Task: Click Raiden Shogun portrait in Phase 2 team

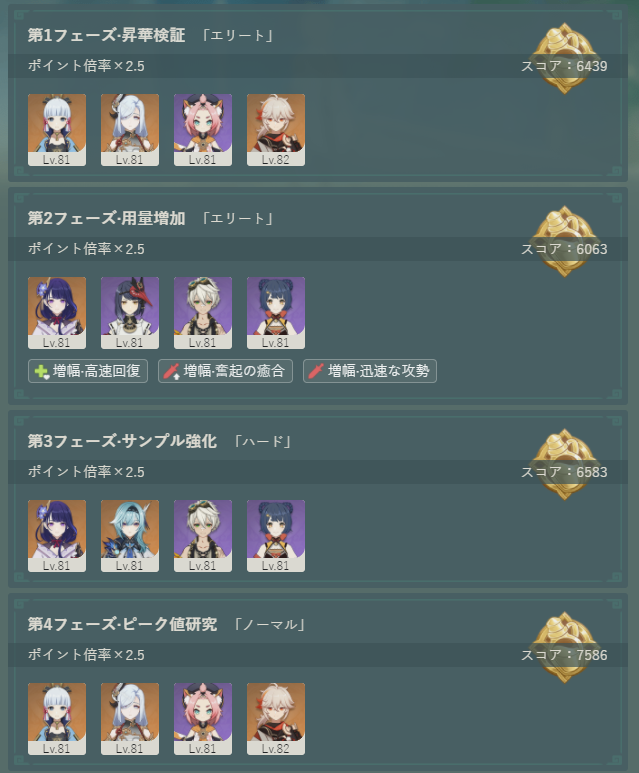Action: tap(57, 313)
